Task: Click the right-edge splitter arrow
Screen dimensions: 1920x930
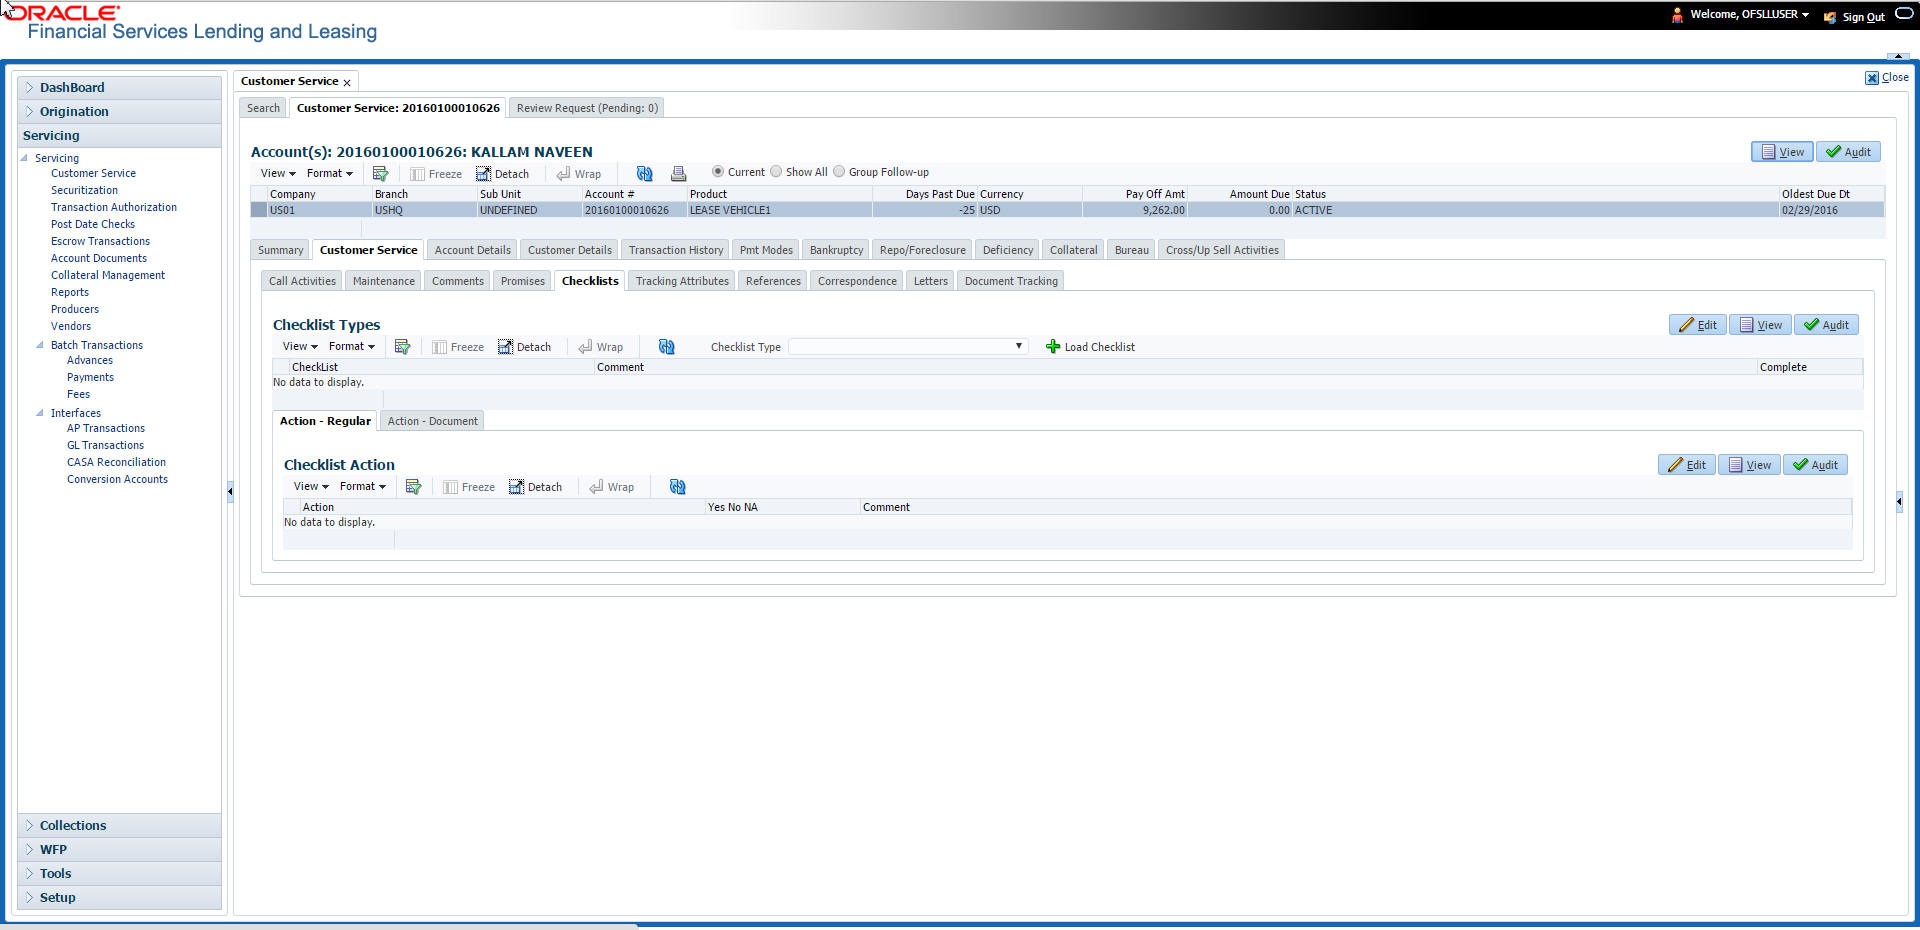Action: tap(1899, 501)
